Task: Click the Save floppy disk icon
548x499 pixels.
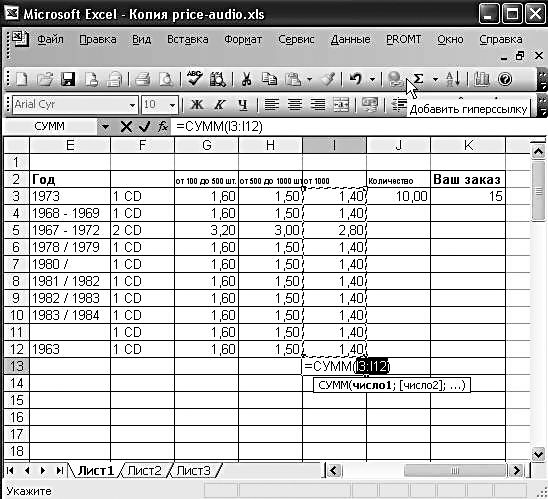Action: coord(68,79)
